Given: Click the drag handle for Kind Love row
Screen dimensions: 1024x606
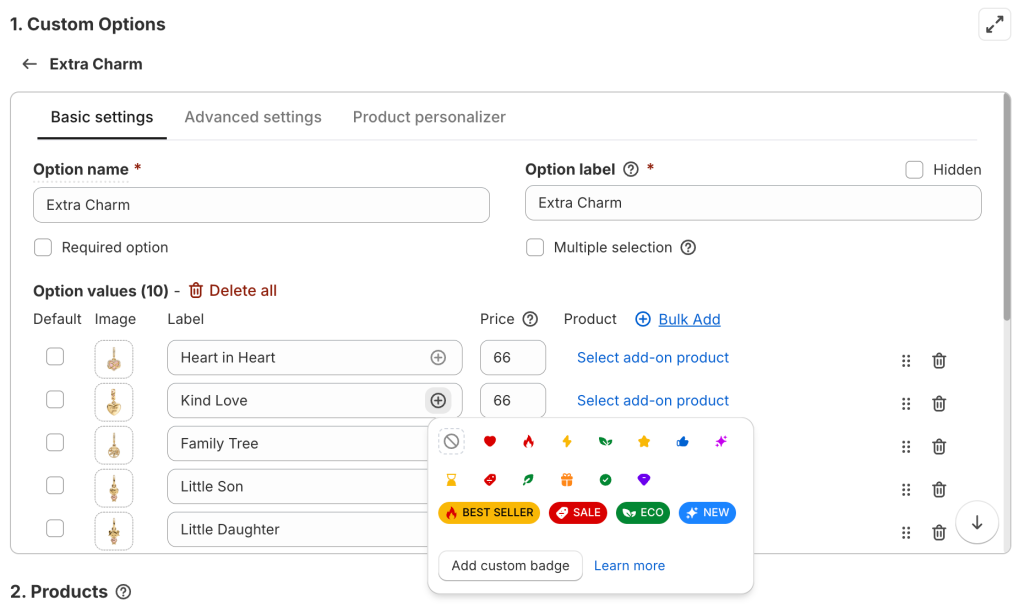Looking at the screenshot, I should tap(906, 404).
